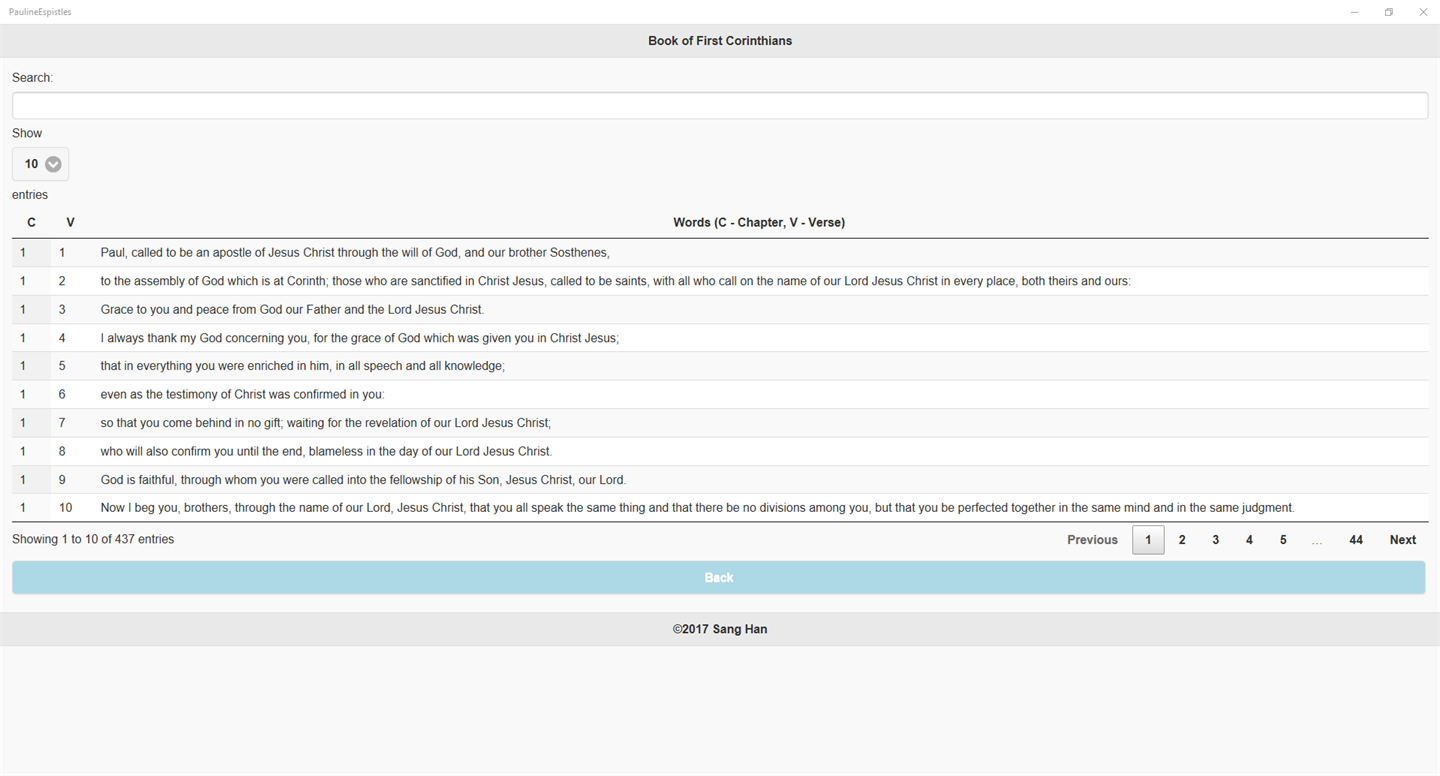Click verse number 10 cell

[x=70, y=508]
